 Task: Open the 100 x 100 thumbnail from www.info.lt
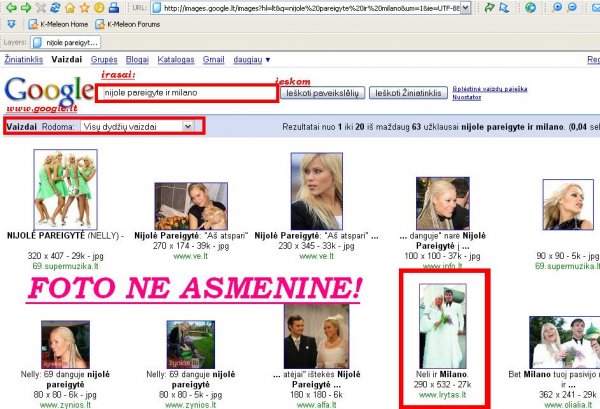[443, 203]
